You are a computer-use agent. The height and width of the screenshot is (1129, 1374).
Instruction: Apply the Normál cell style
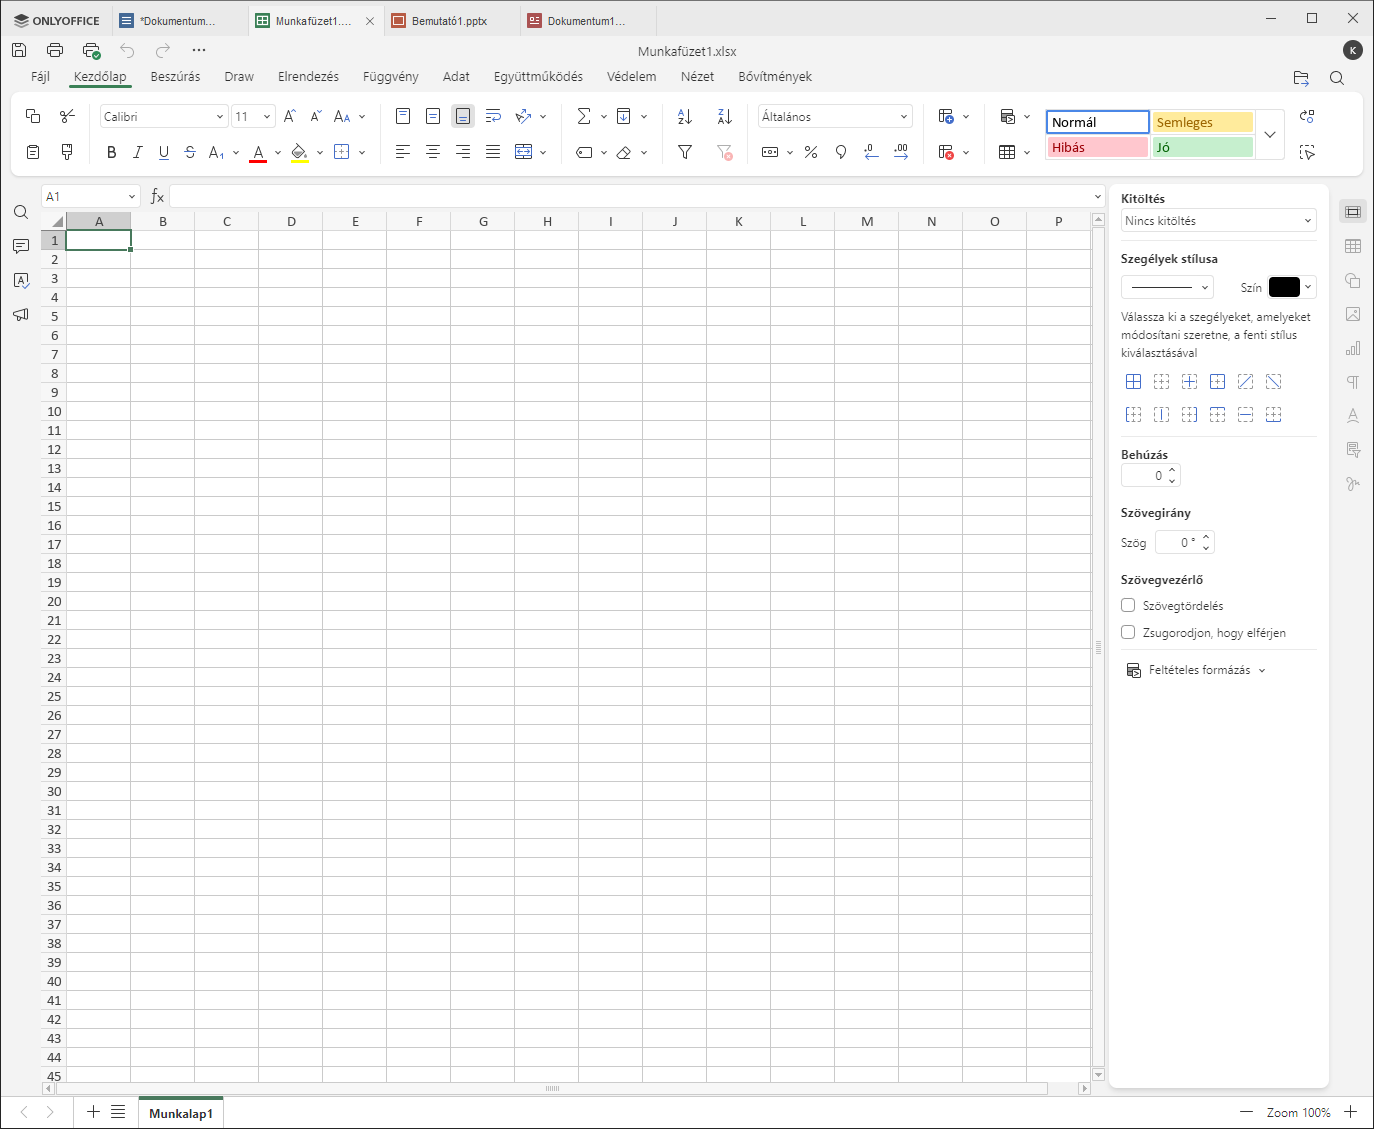point(1098,122)
